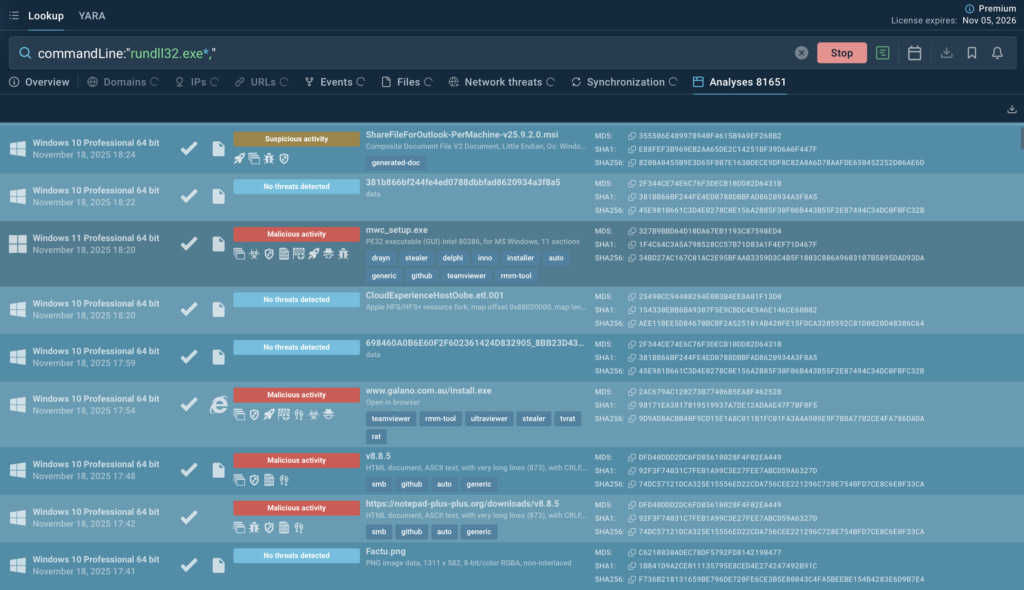The width and height of the screenshot is (1024, 590).
Task: Click the bookmarks icon in the top bar
Action: click(x=971, y=52)
